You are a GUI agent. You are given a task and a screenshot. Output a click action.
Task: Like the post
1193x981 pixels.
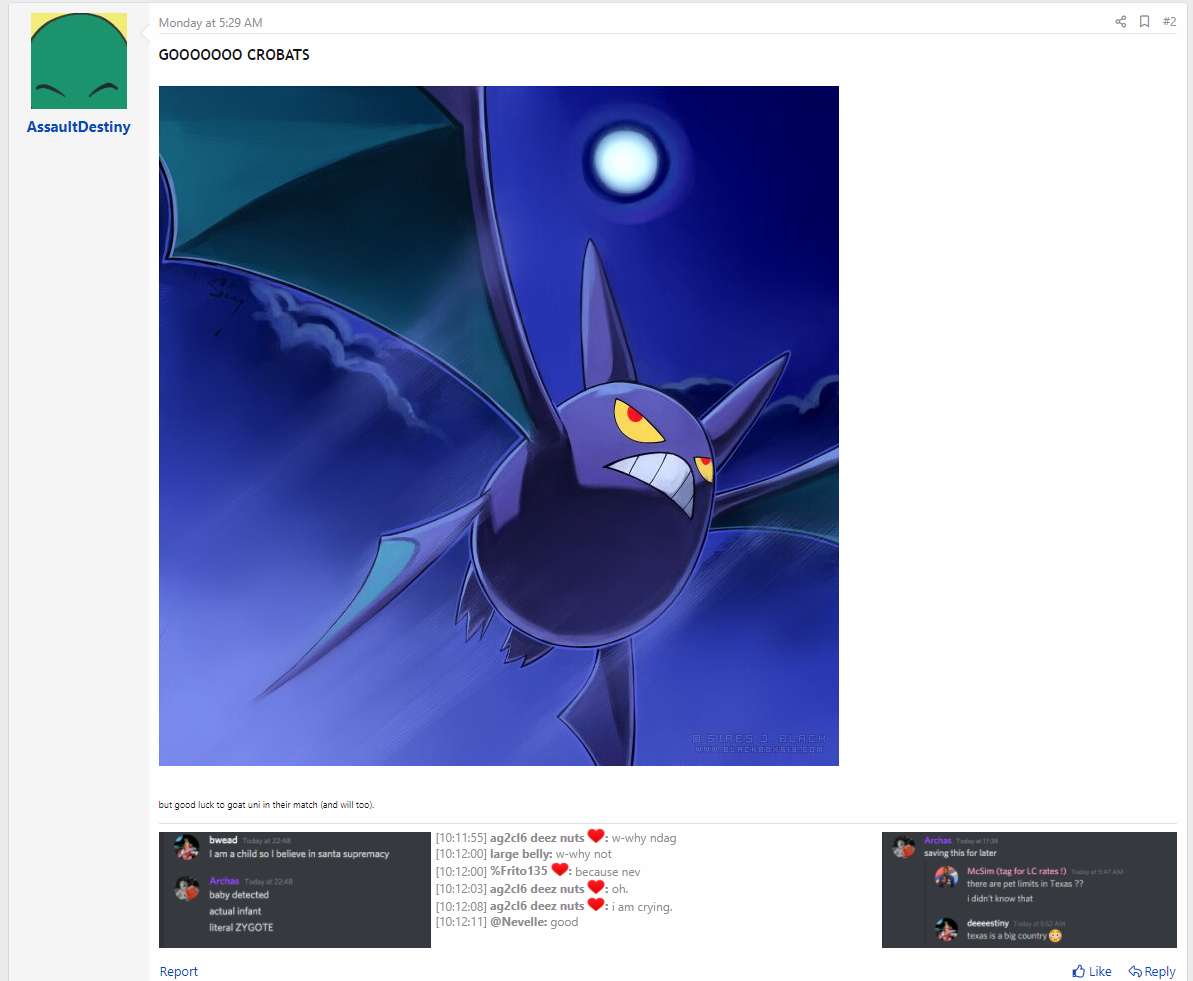click(1091, 971)
